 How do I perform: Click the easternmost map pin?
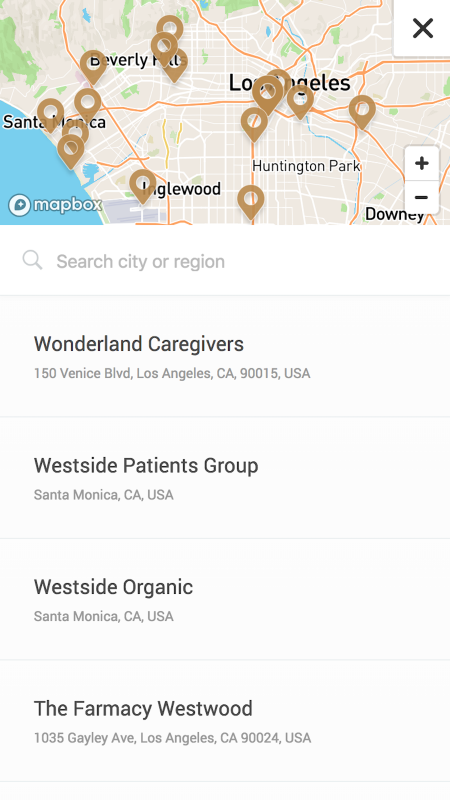[362, 112]
